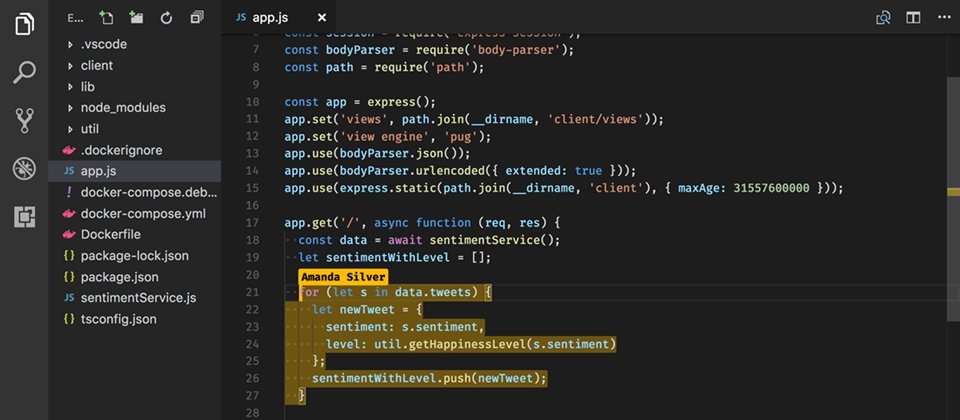Click the New Folder icon in Explorer
This screenshot has width=960, height=420.
pos(136,18)
